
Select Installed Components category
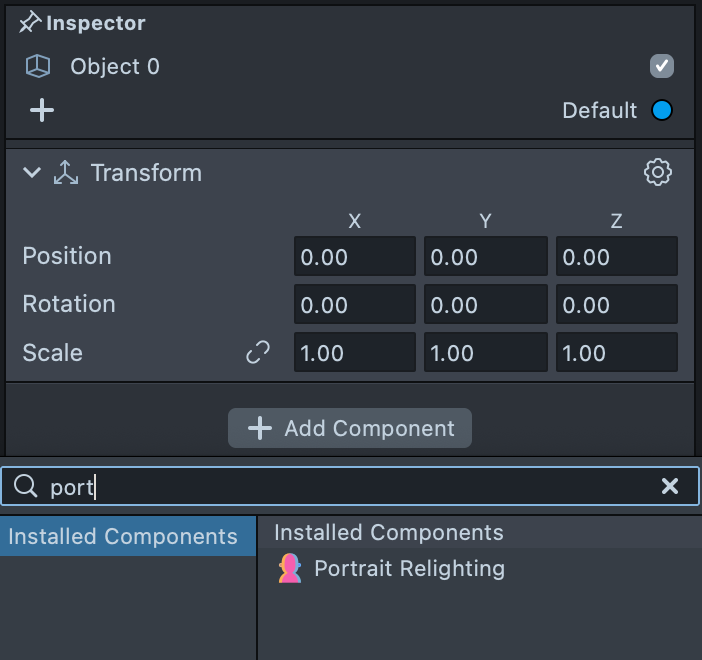(123, 537)
